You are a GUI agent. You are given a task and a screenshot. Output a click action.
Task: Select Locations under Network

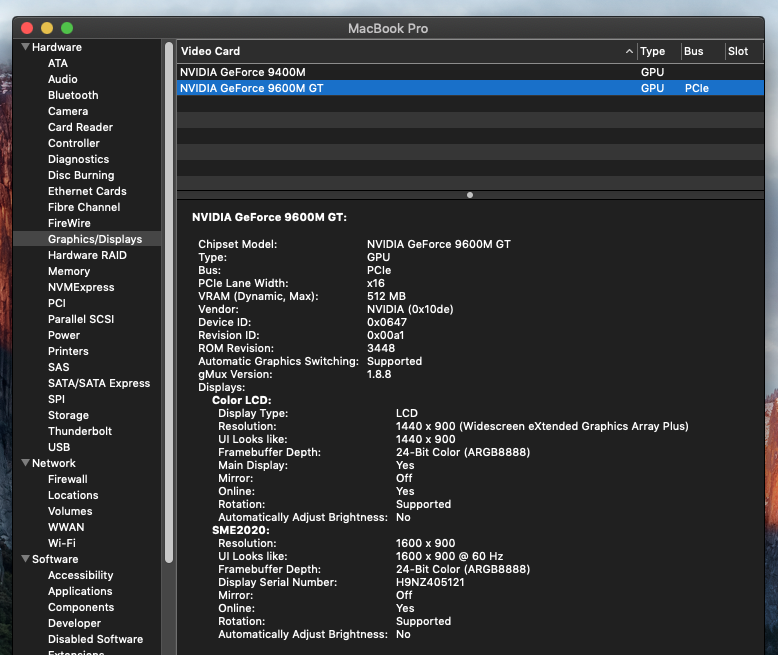(x=73, y=495)
